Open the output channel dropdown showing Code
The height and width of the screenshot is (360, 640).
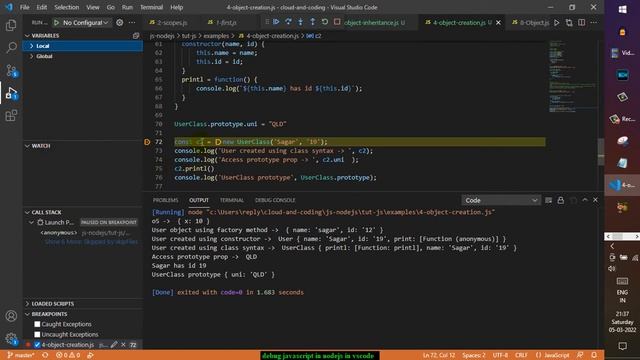point(501,200)
